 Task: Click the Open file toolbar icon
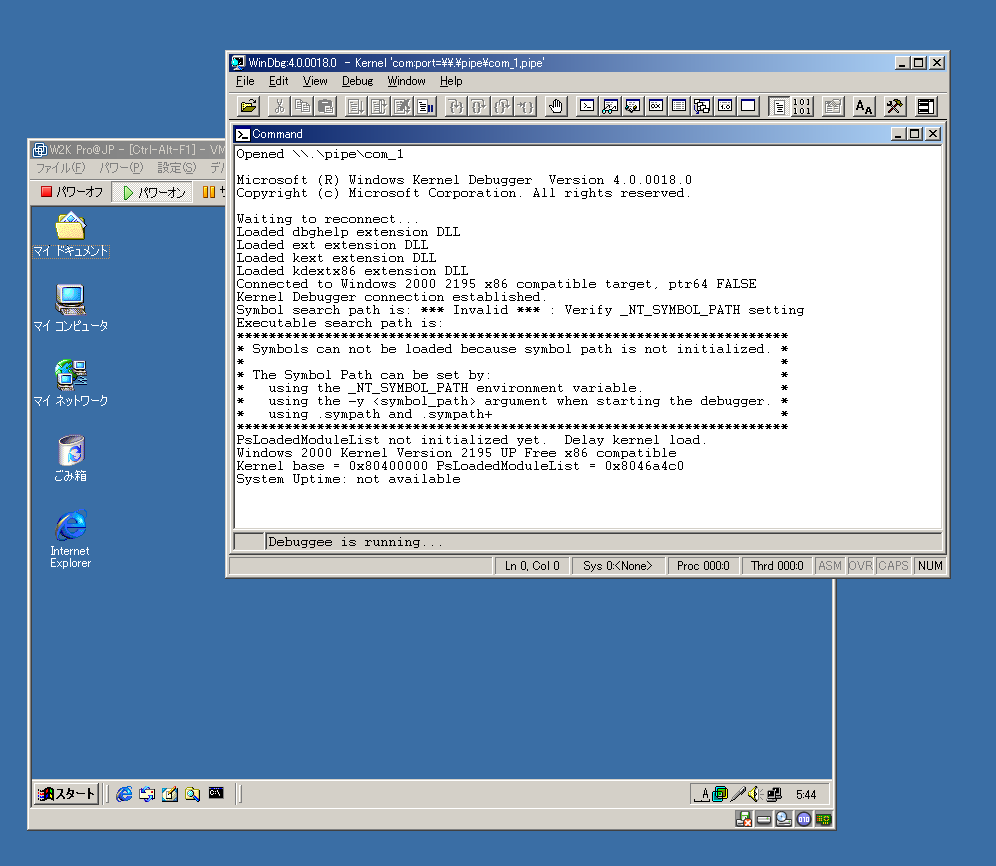point(249,106)
